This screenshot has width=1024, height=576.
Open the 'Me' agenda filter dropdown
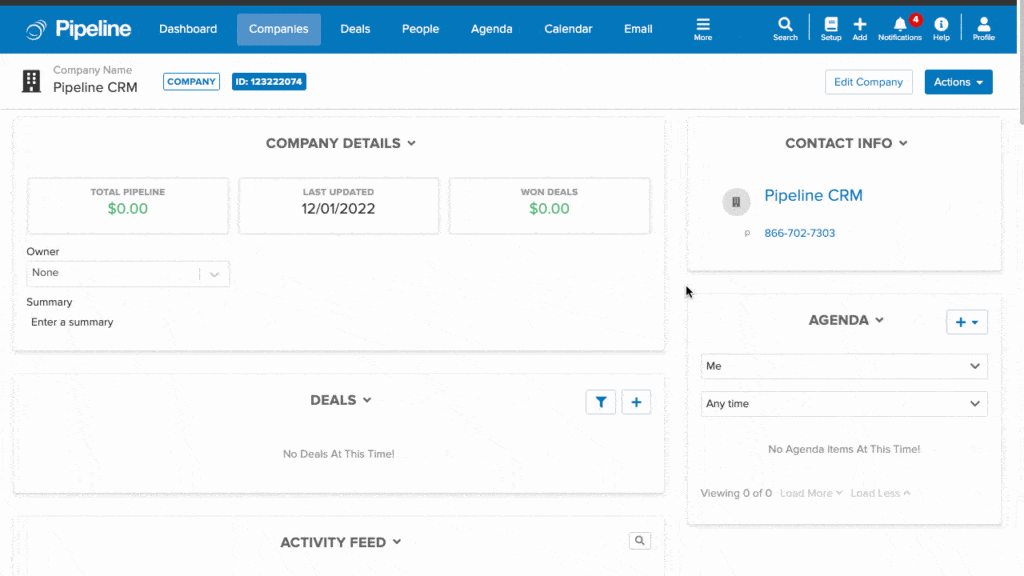pyautogui.click(x=844, y=366)
